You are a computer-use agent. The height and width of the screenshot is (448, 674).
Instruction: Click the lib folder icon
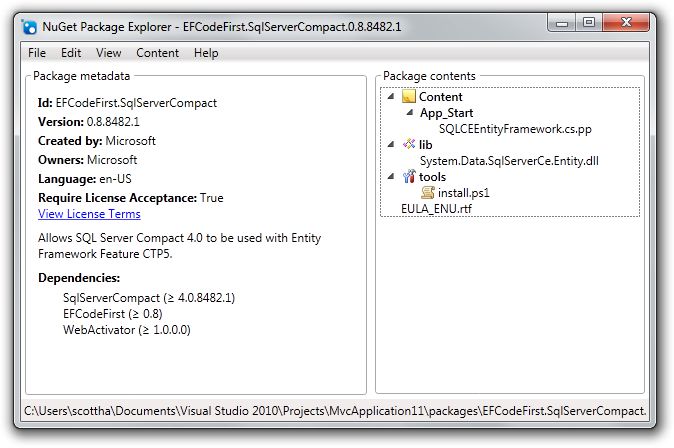(409, 144)
